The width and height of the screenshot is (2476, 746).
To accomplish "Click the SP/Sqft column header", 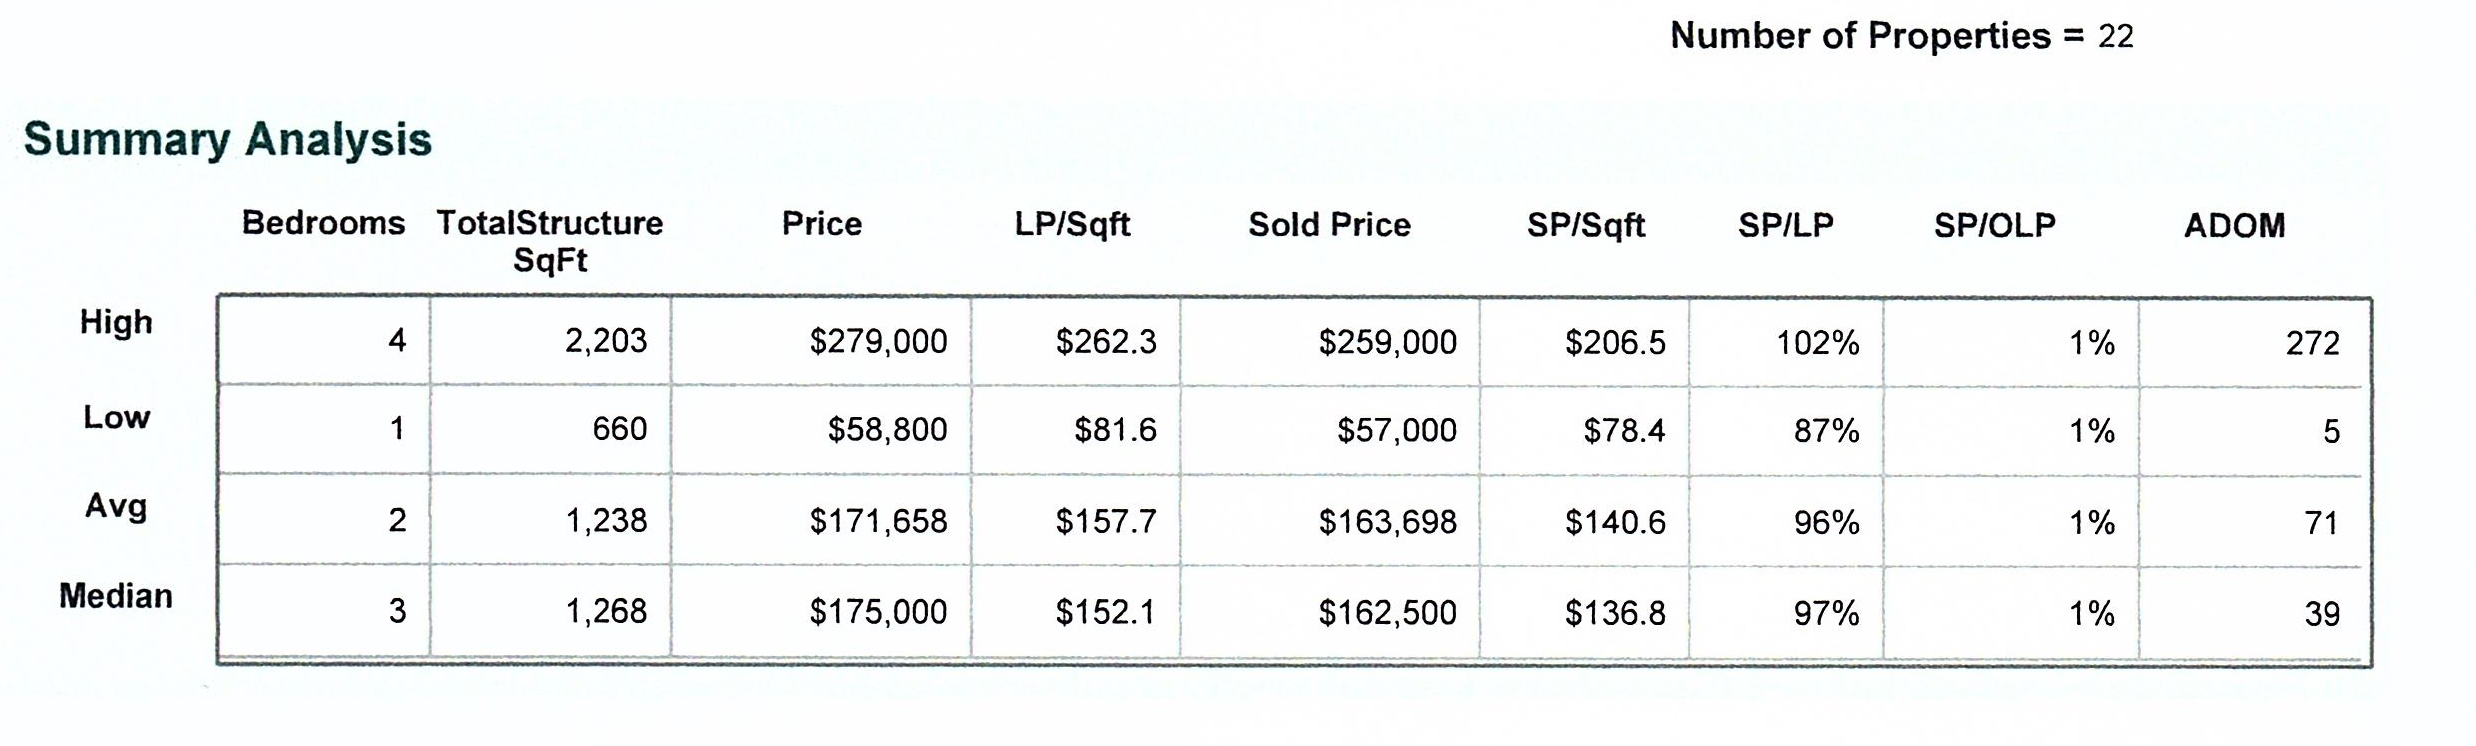I will [1585, 225].
